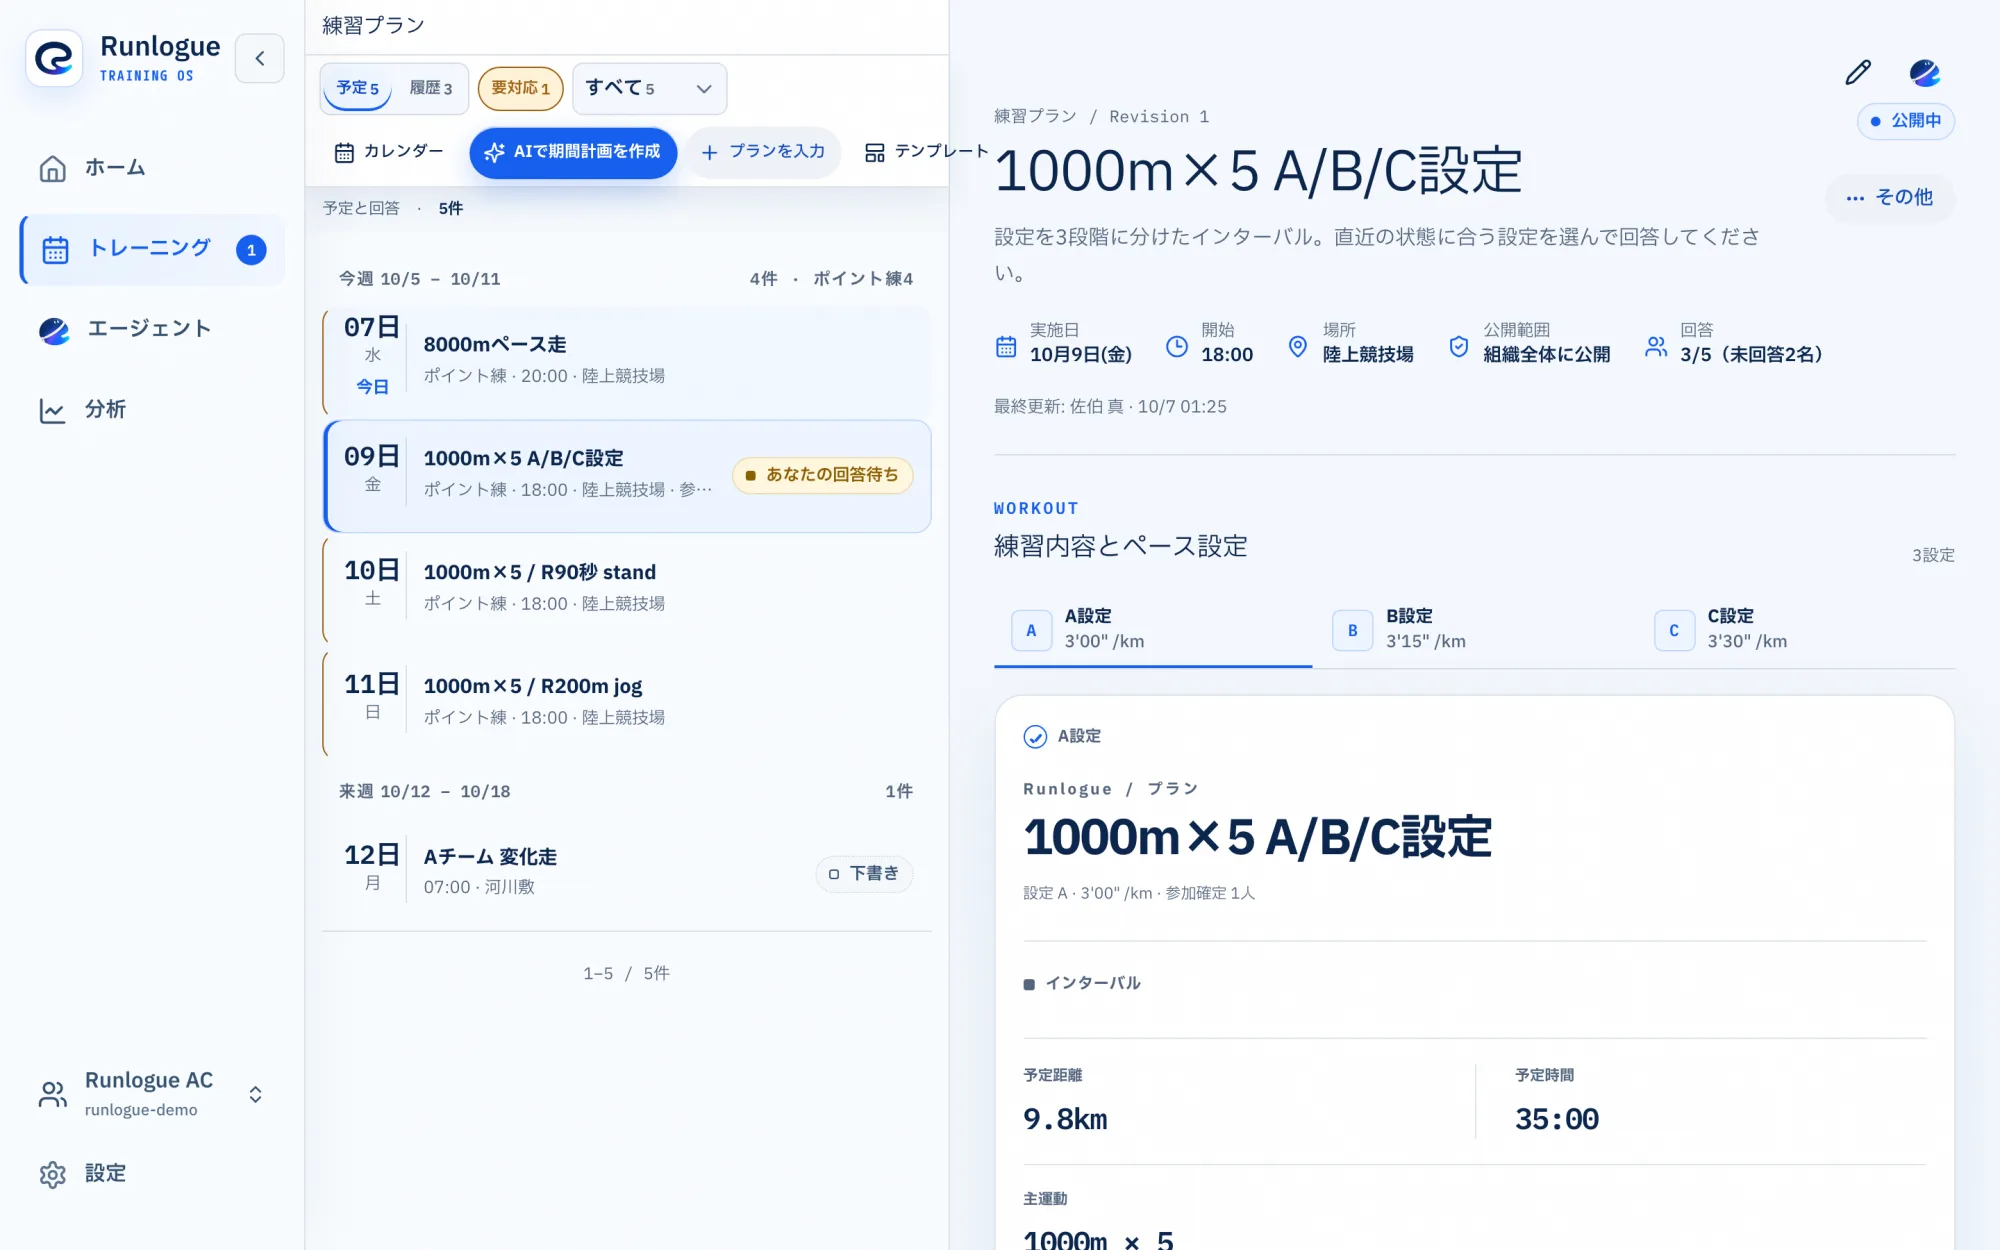Click the あなたの回答待ち badge

point(822,475)
